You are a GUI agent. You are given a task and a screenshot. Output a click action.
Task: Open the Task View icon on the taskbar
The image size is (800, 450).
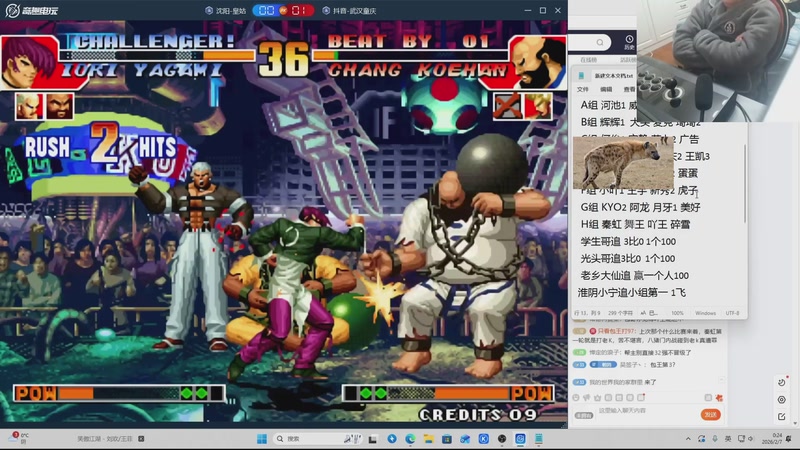pyautogui.click(x=373, y=439)
